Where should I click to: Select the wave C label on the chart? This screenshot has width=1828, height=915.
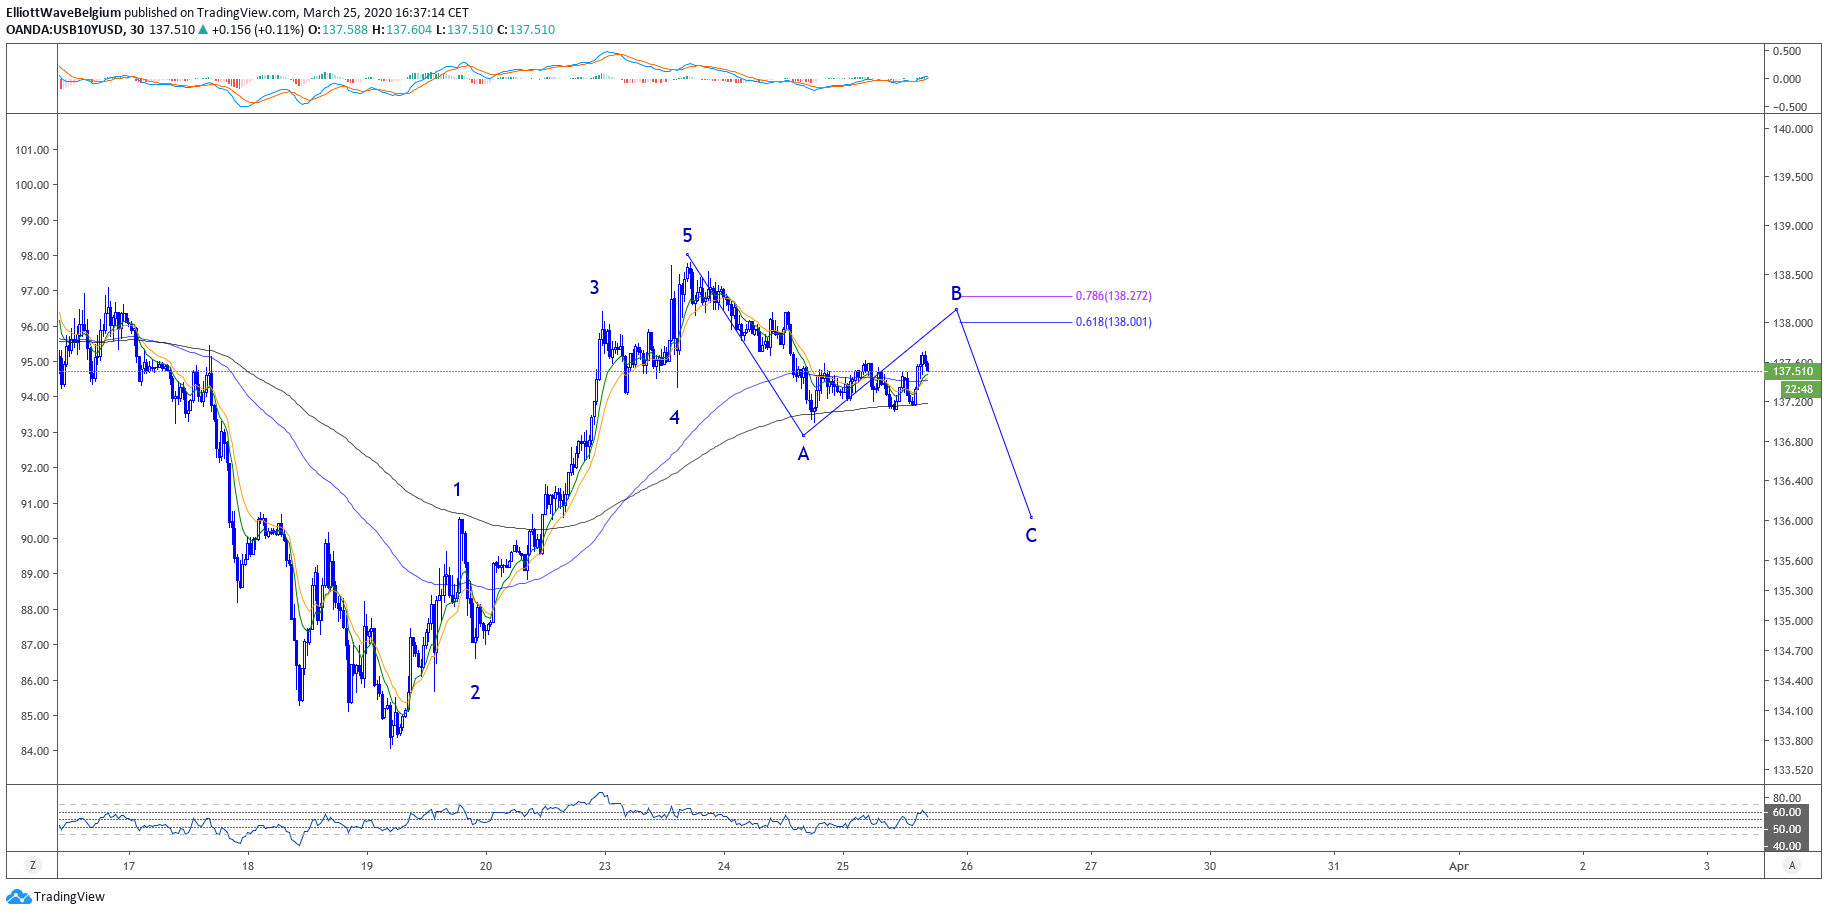1031,536
